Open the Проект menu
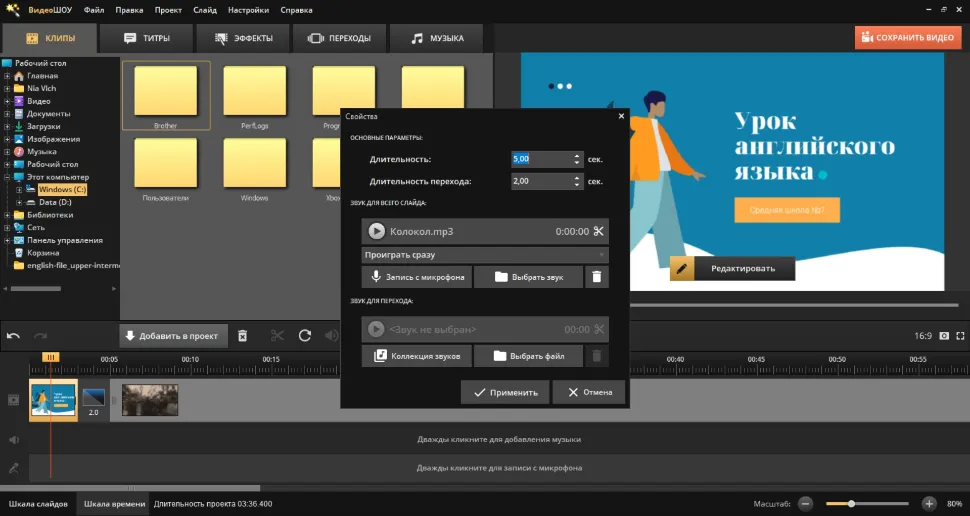Image resolution: width=970 pixels, height=516 pixels. (x=168, y=10)
